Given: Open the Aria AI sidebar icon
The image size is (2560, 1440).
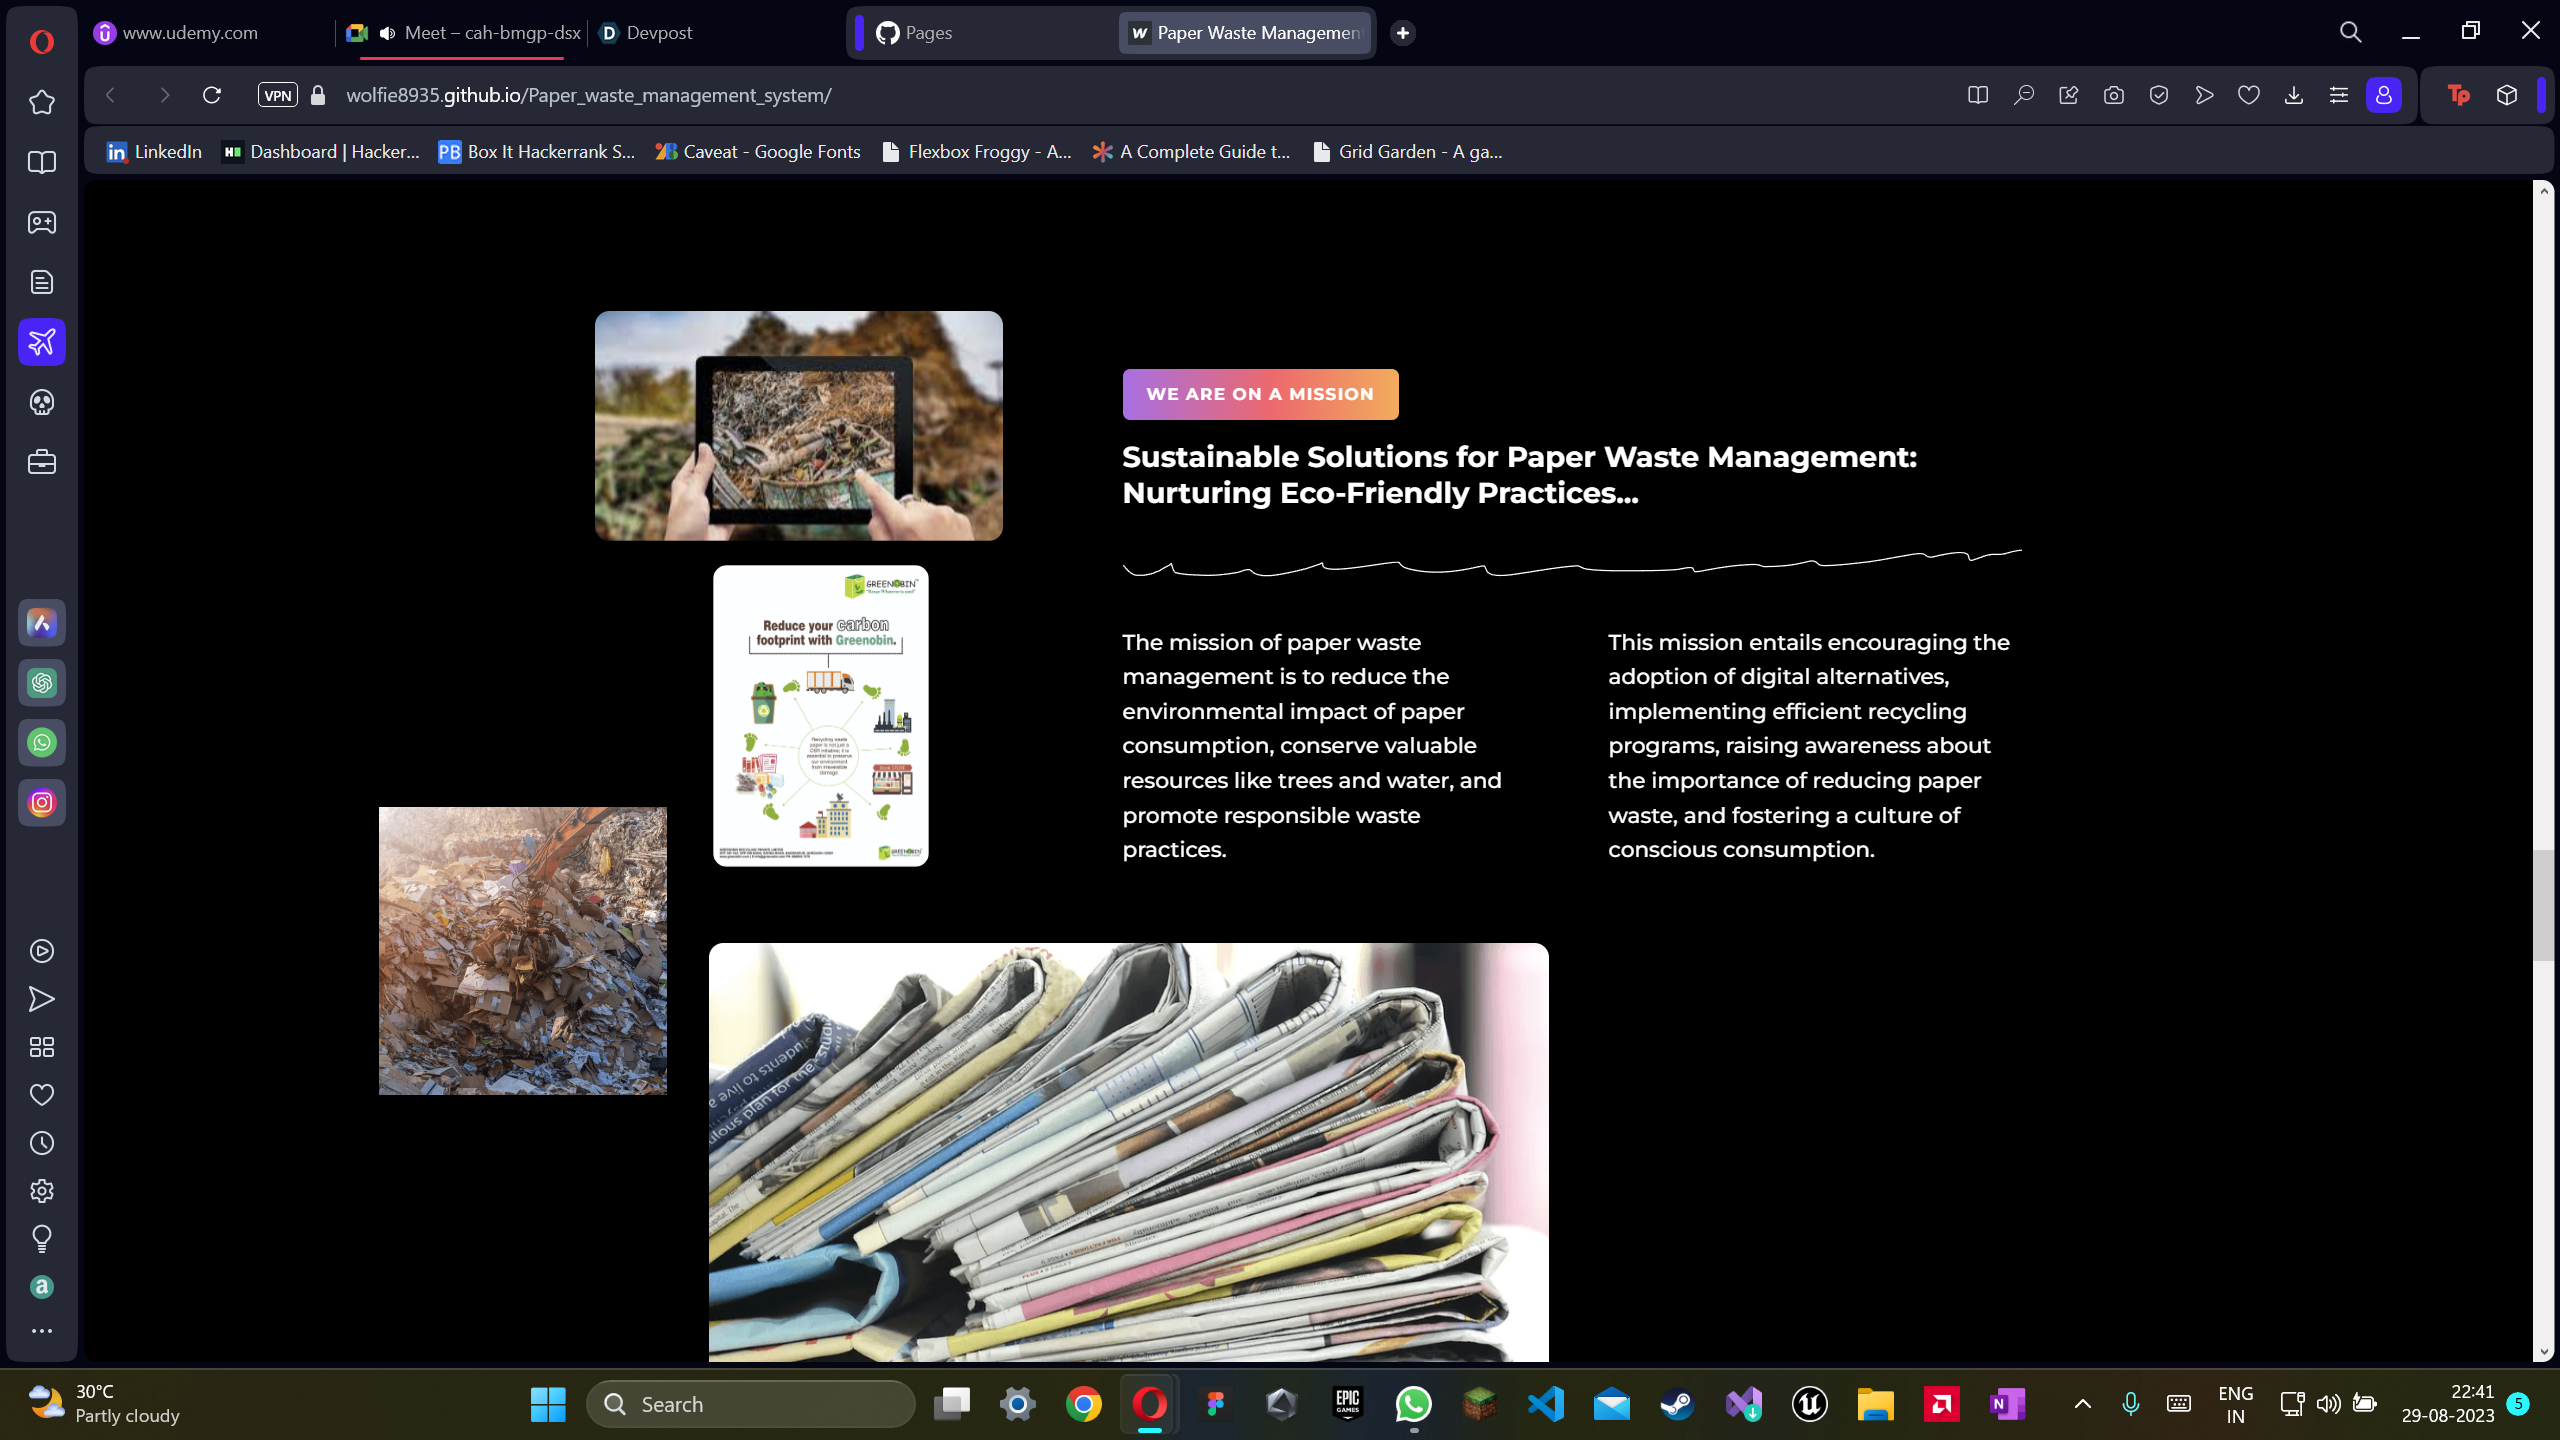Looking at the screenshot, I should tap(41, 623).
